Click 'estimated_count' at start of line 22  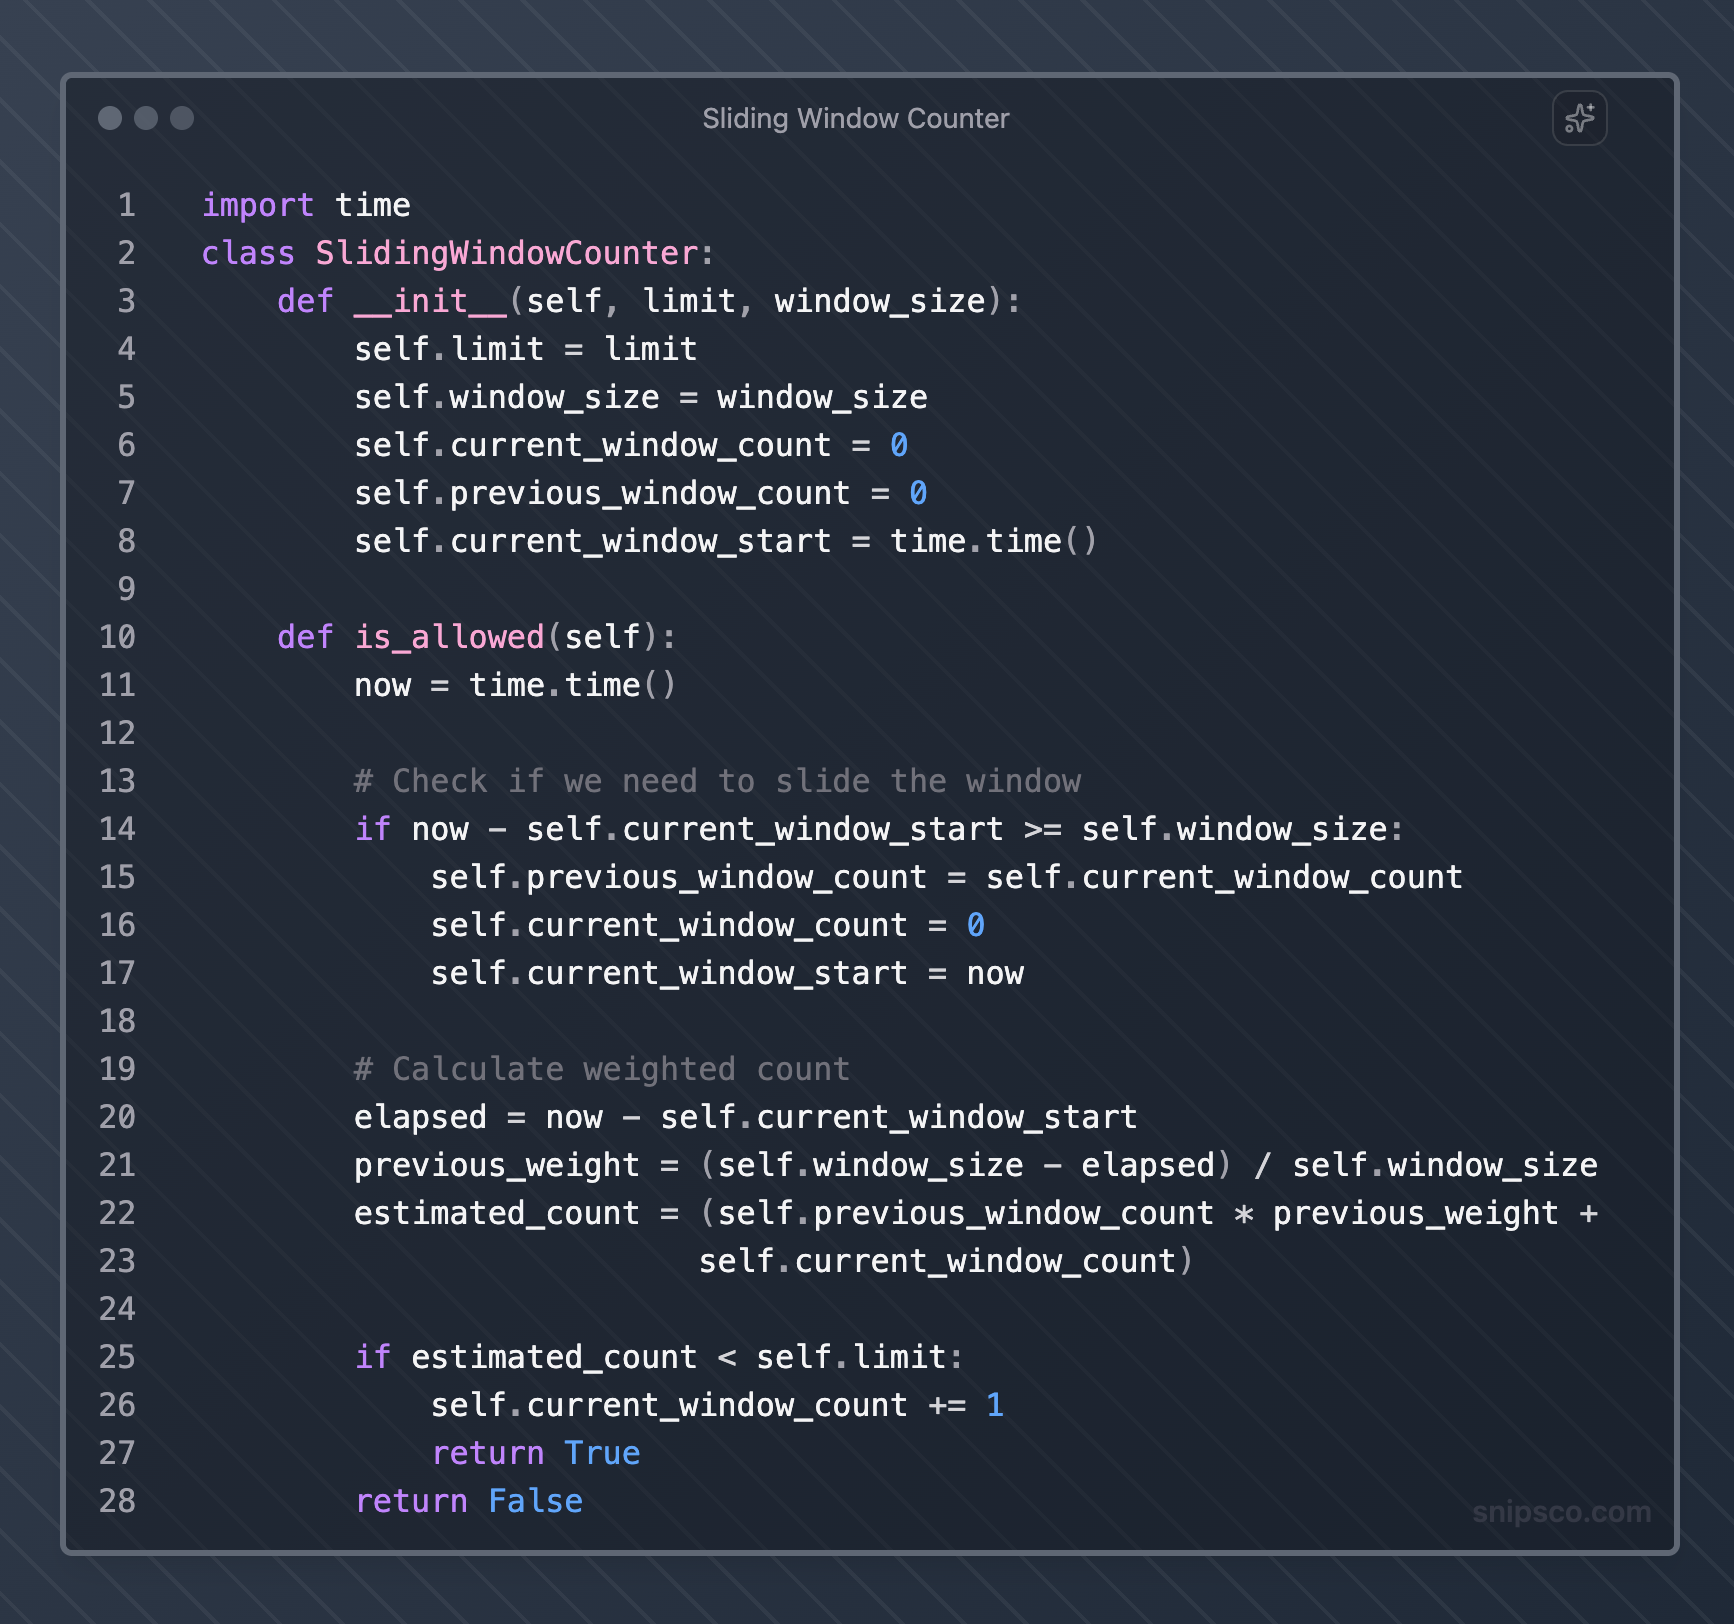[496, 1213]
